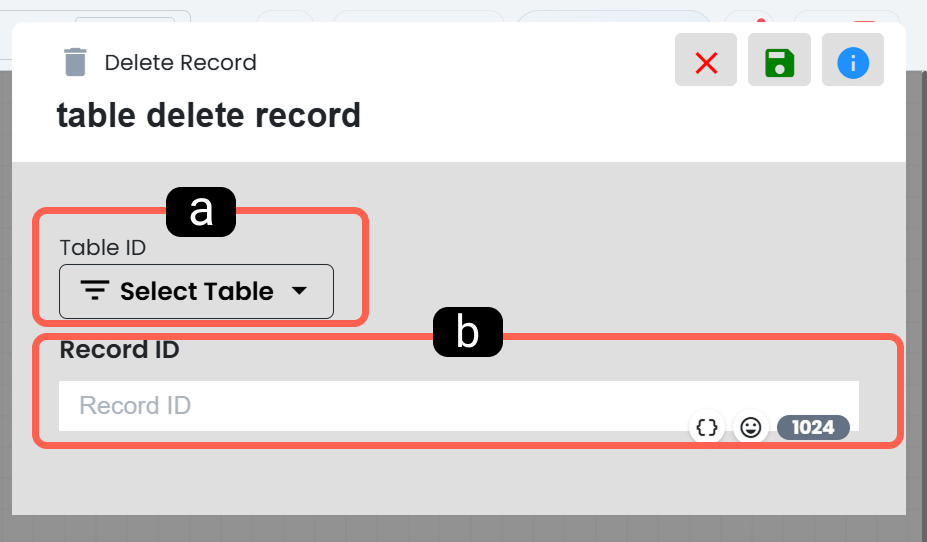Click the empty grey area under Record ID field

[x=459, y=480]
